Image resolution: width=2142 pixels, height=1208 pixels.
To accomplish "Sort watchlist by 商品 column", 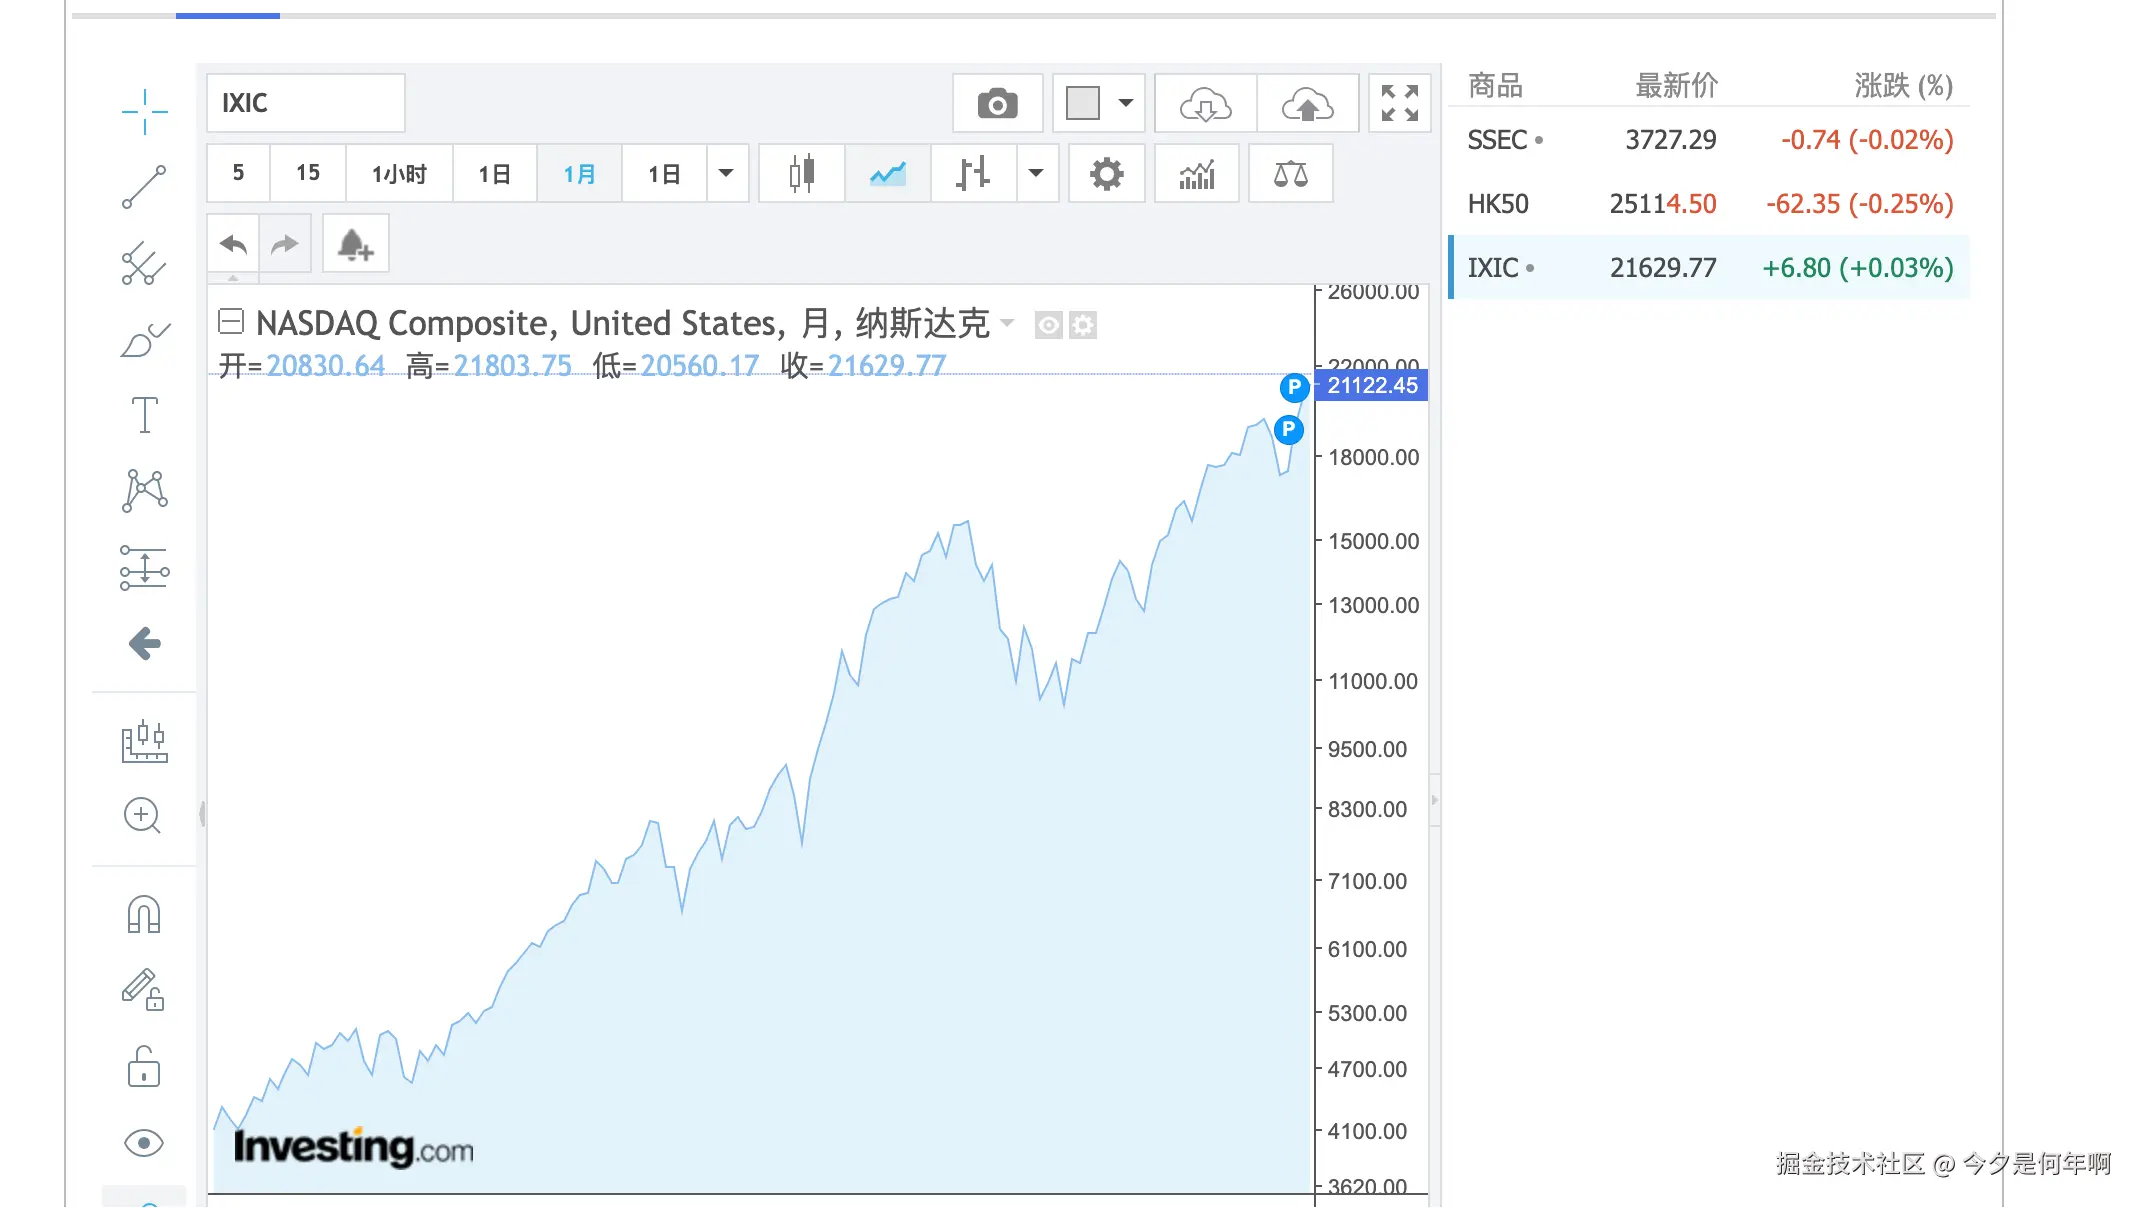I will [x=1495, y=86].
